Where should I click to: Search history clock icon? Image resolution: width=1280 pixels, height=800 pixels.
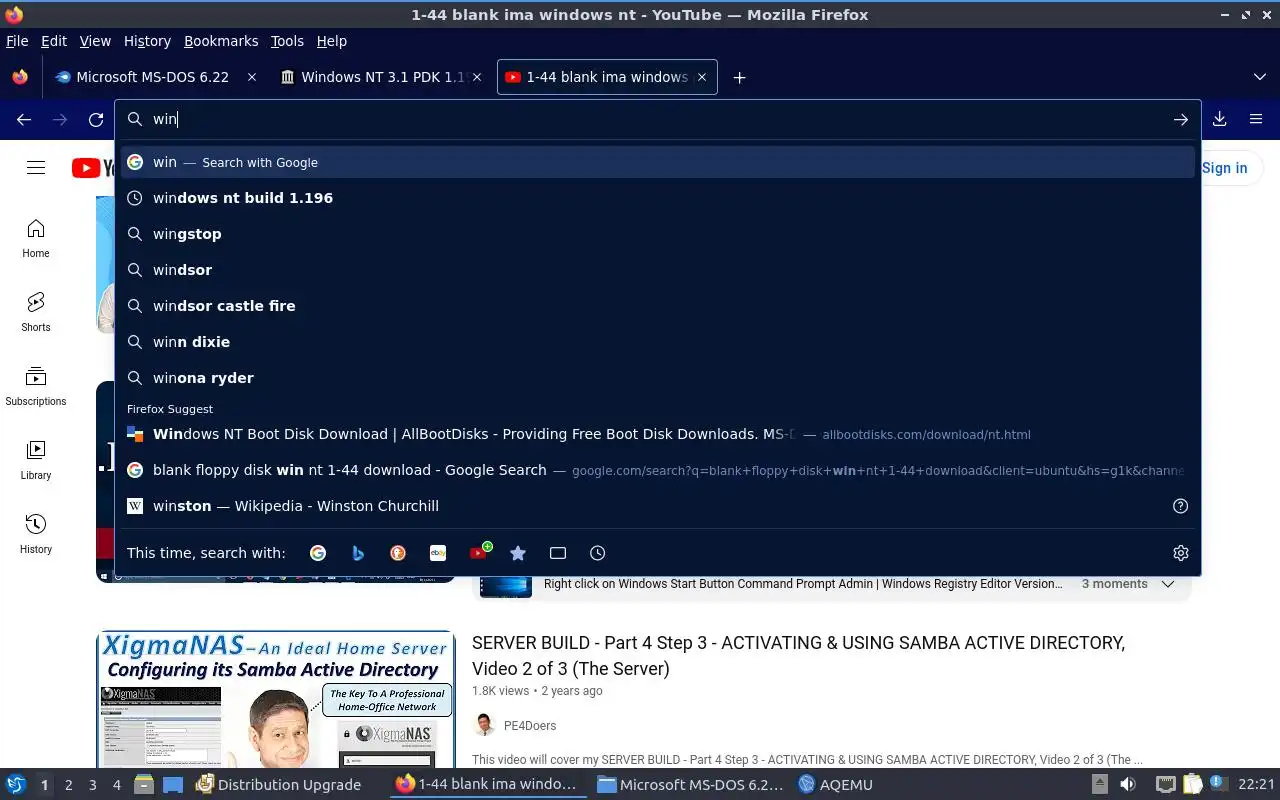(x=598, y=553)
